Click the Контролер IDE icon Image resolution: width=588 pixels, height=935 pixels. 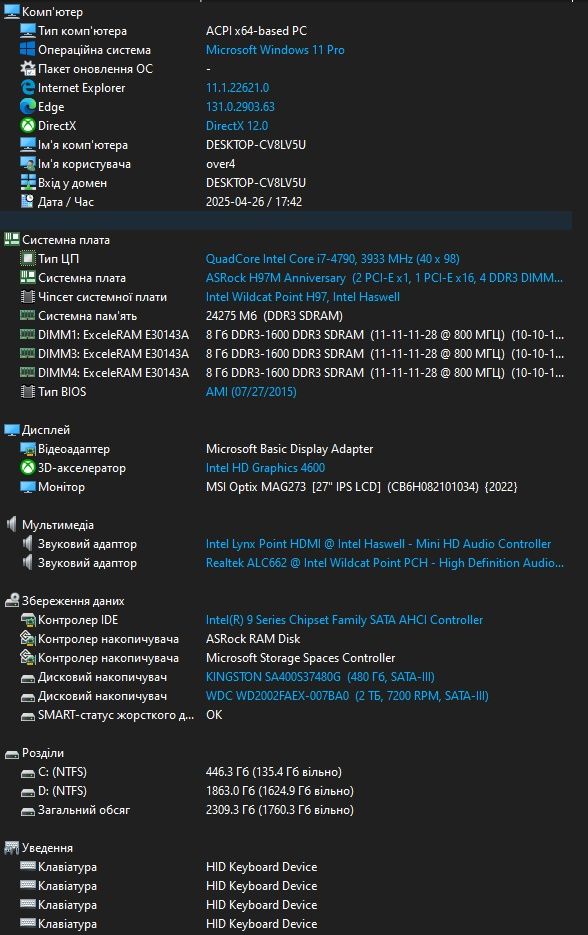pyautogui.click(x=27, y=620)
